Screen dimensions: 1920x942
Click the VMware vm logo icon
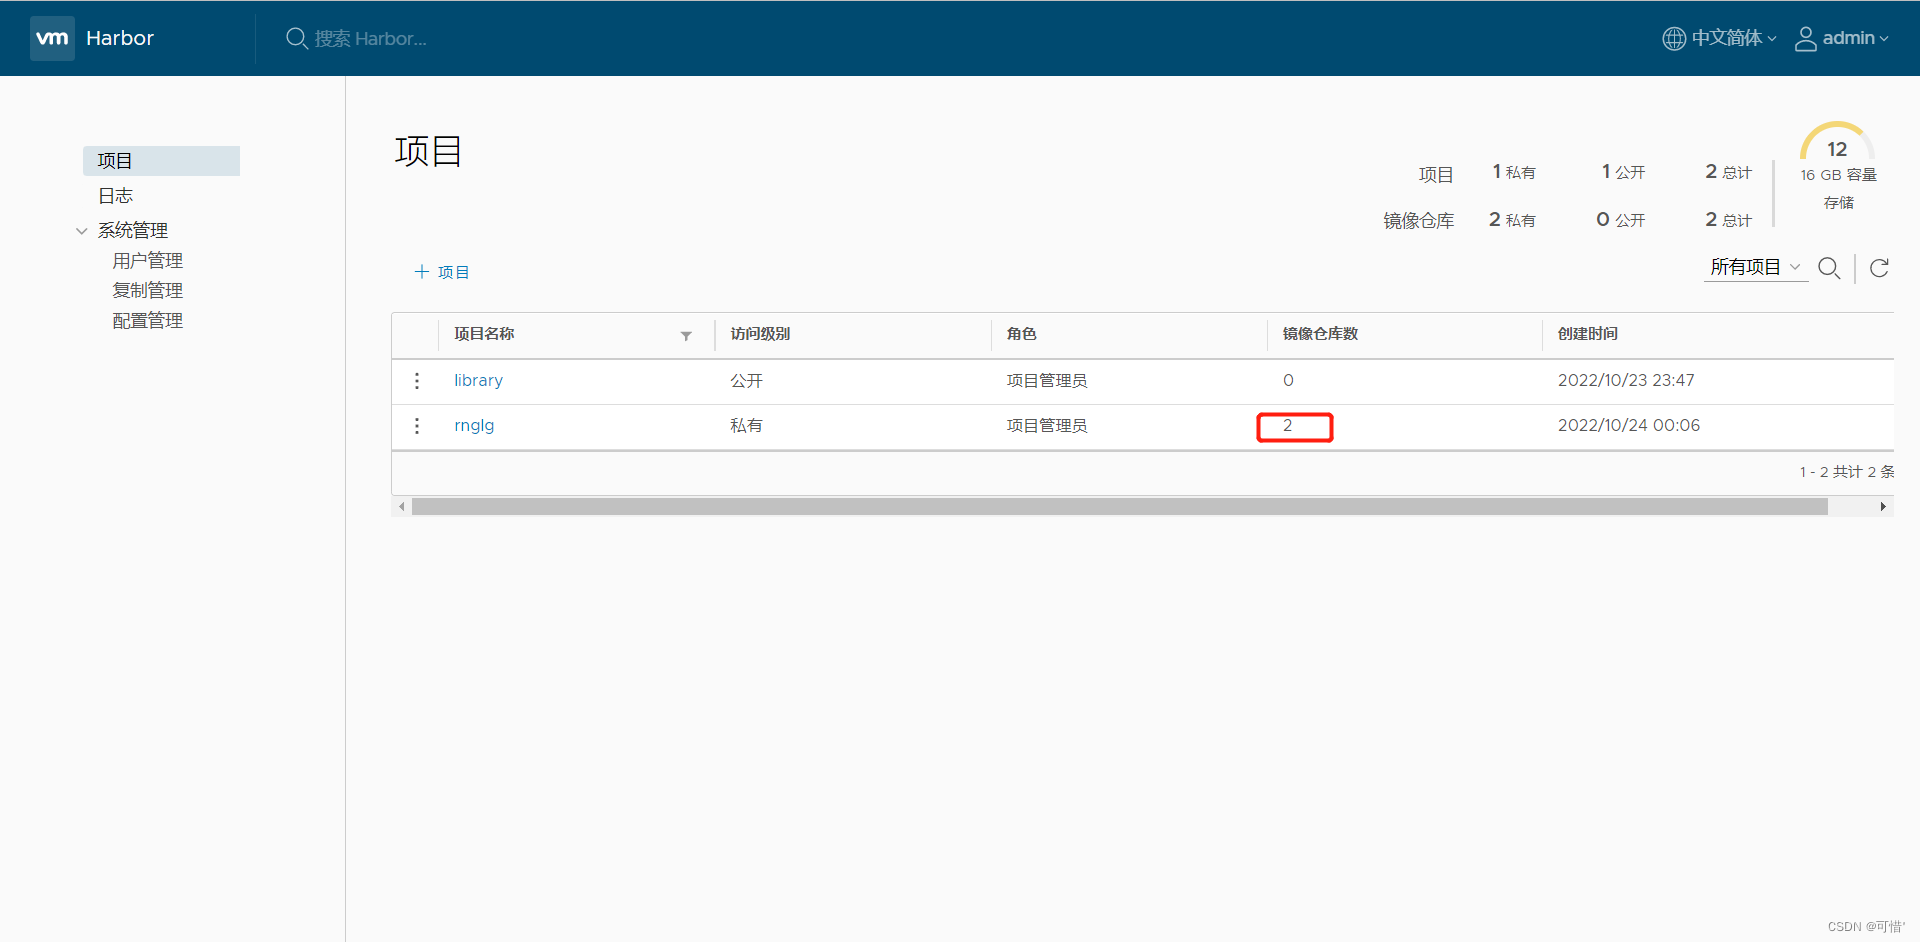point(52,38)
